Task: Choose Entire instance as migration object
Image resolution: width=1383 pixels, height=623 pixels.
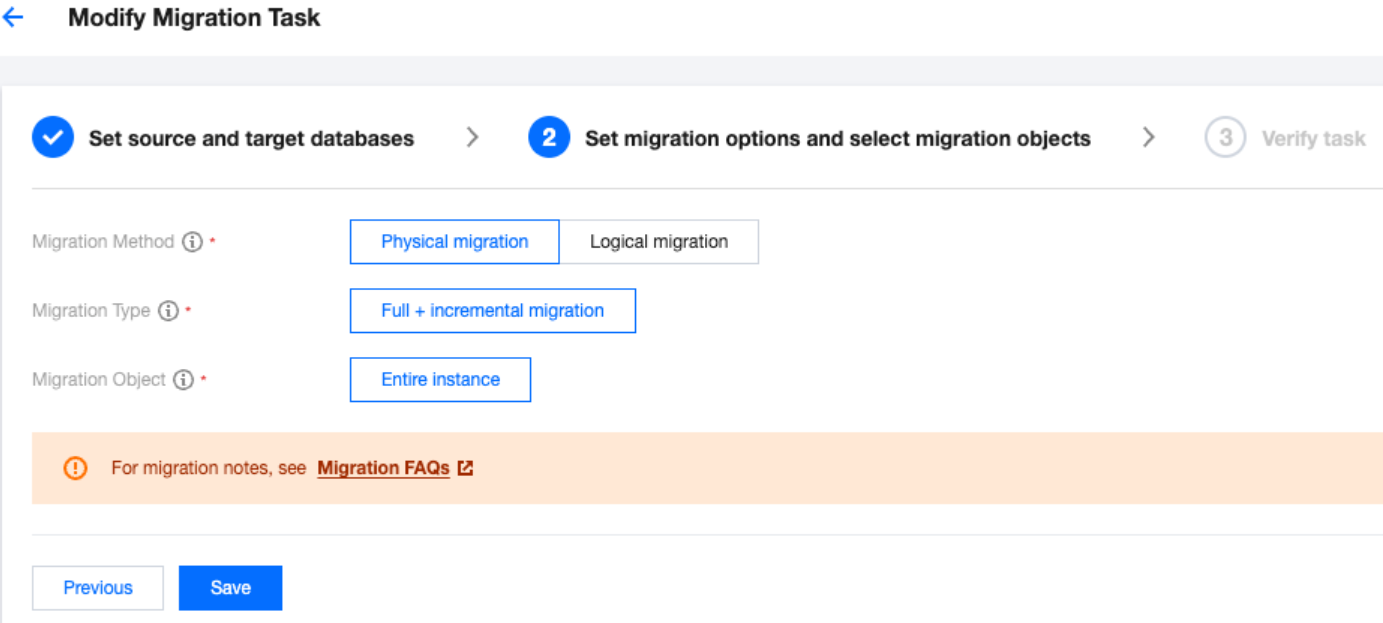Action: click(x=440, y=380)
